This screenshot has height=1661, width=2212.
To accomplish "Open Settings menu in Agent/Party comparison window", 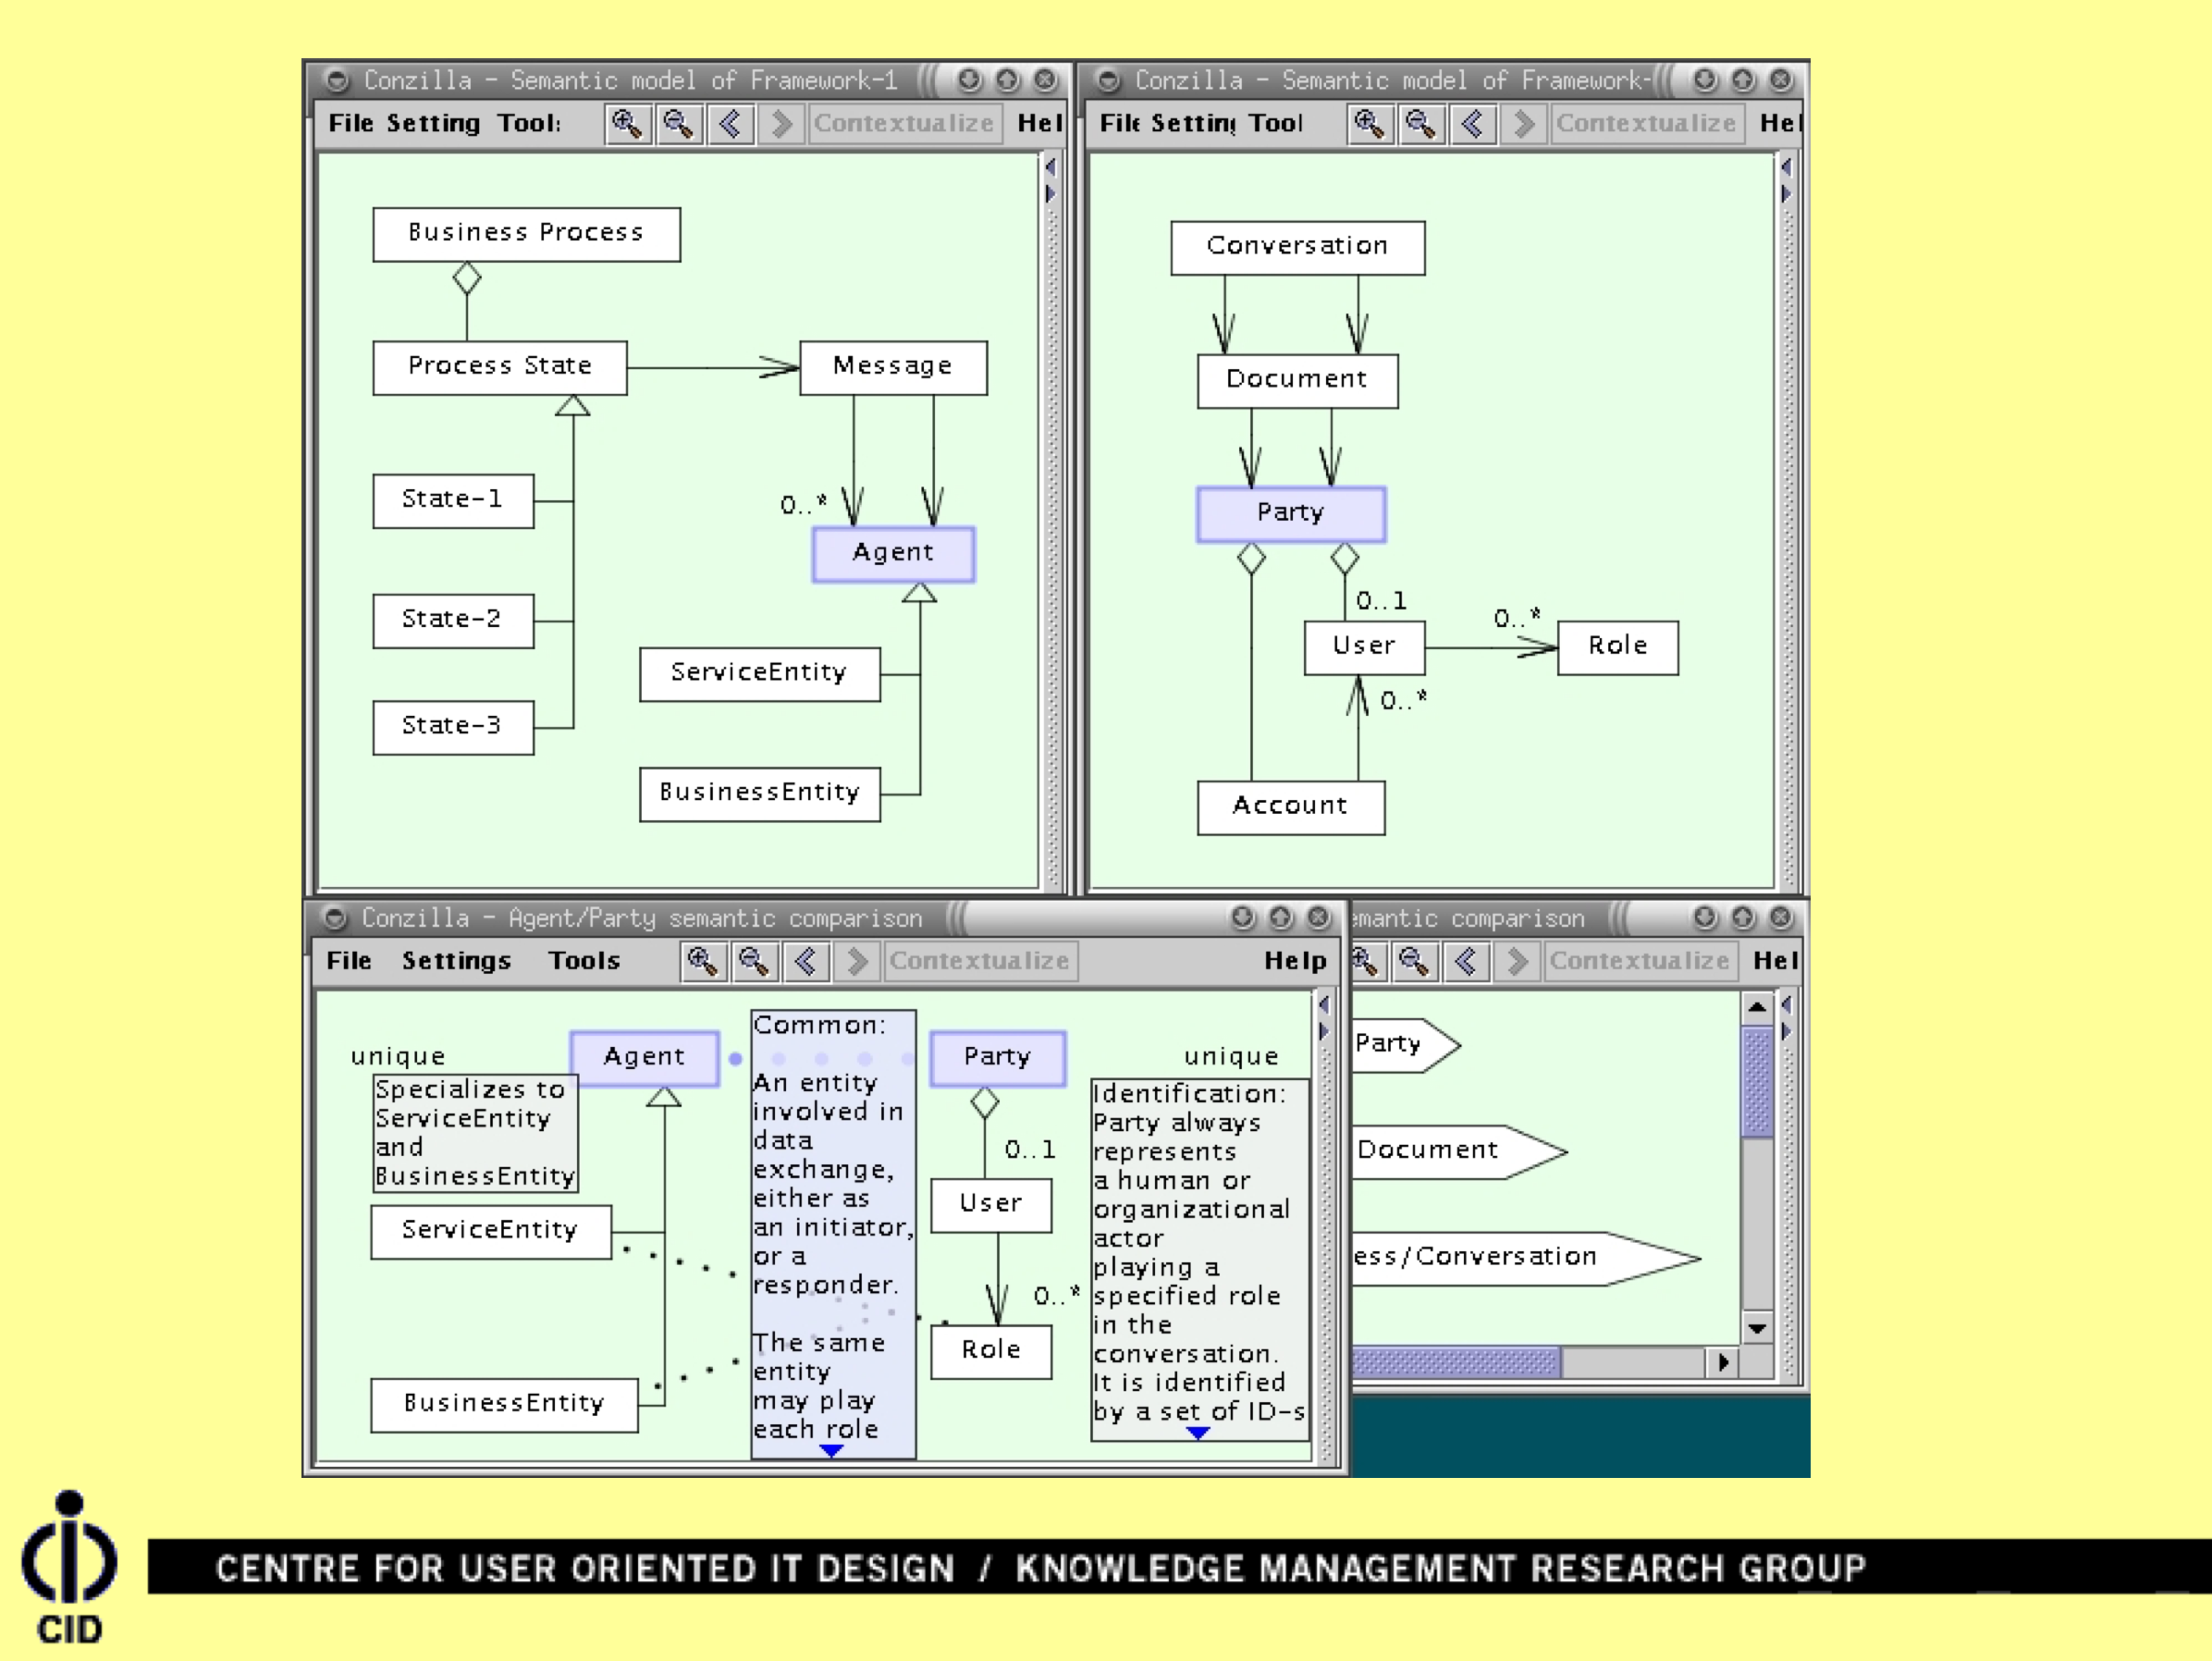I will [456, 961].
